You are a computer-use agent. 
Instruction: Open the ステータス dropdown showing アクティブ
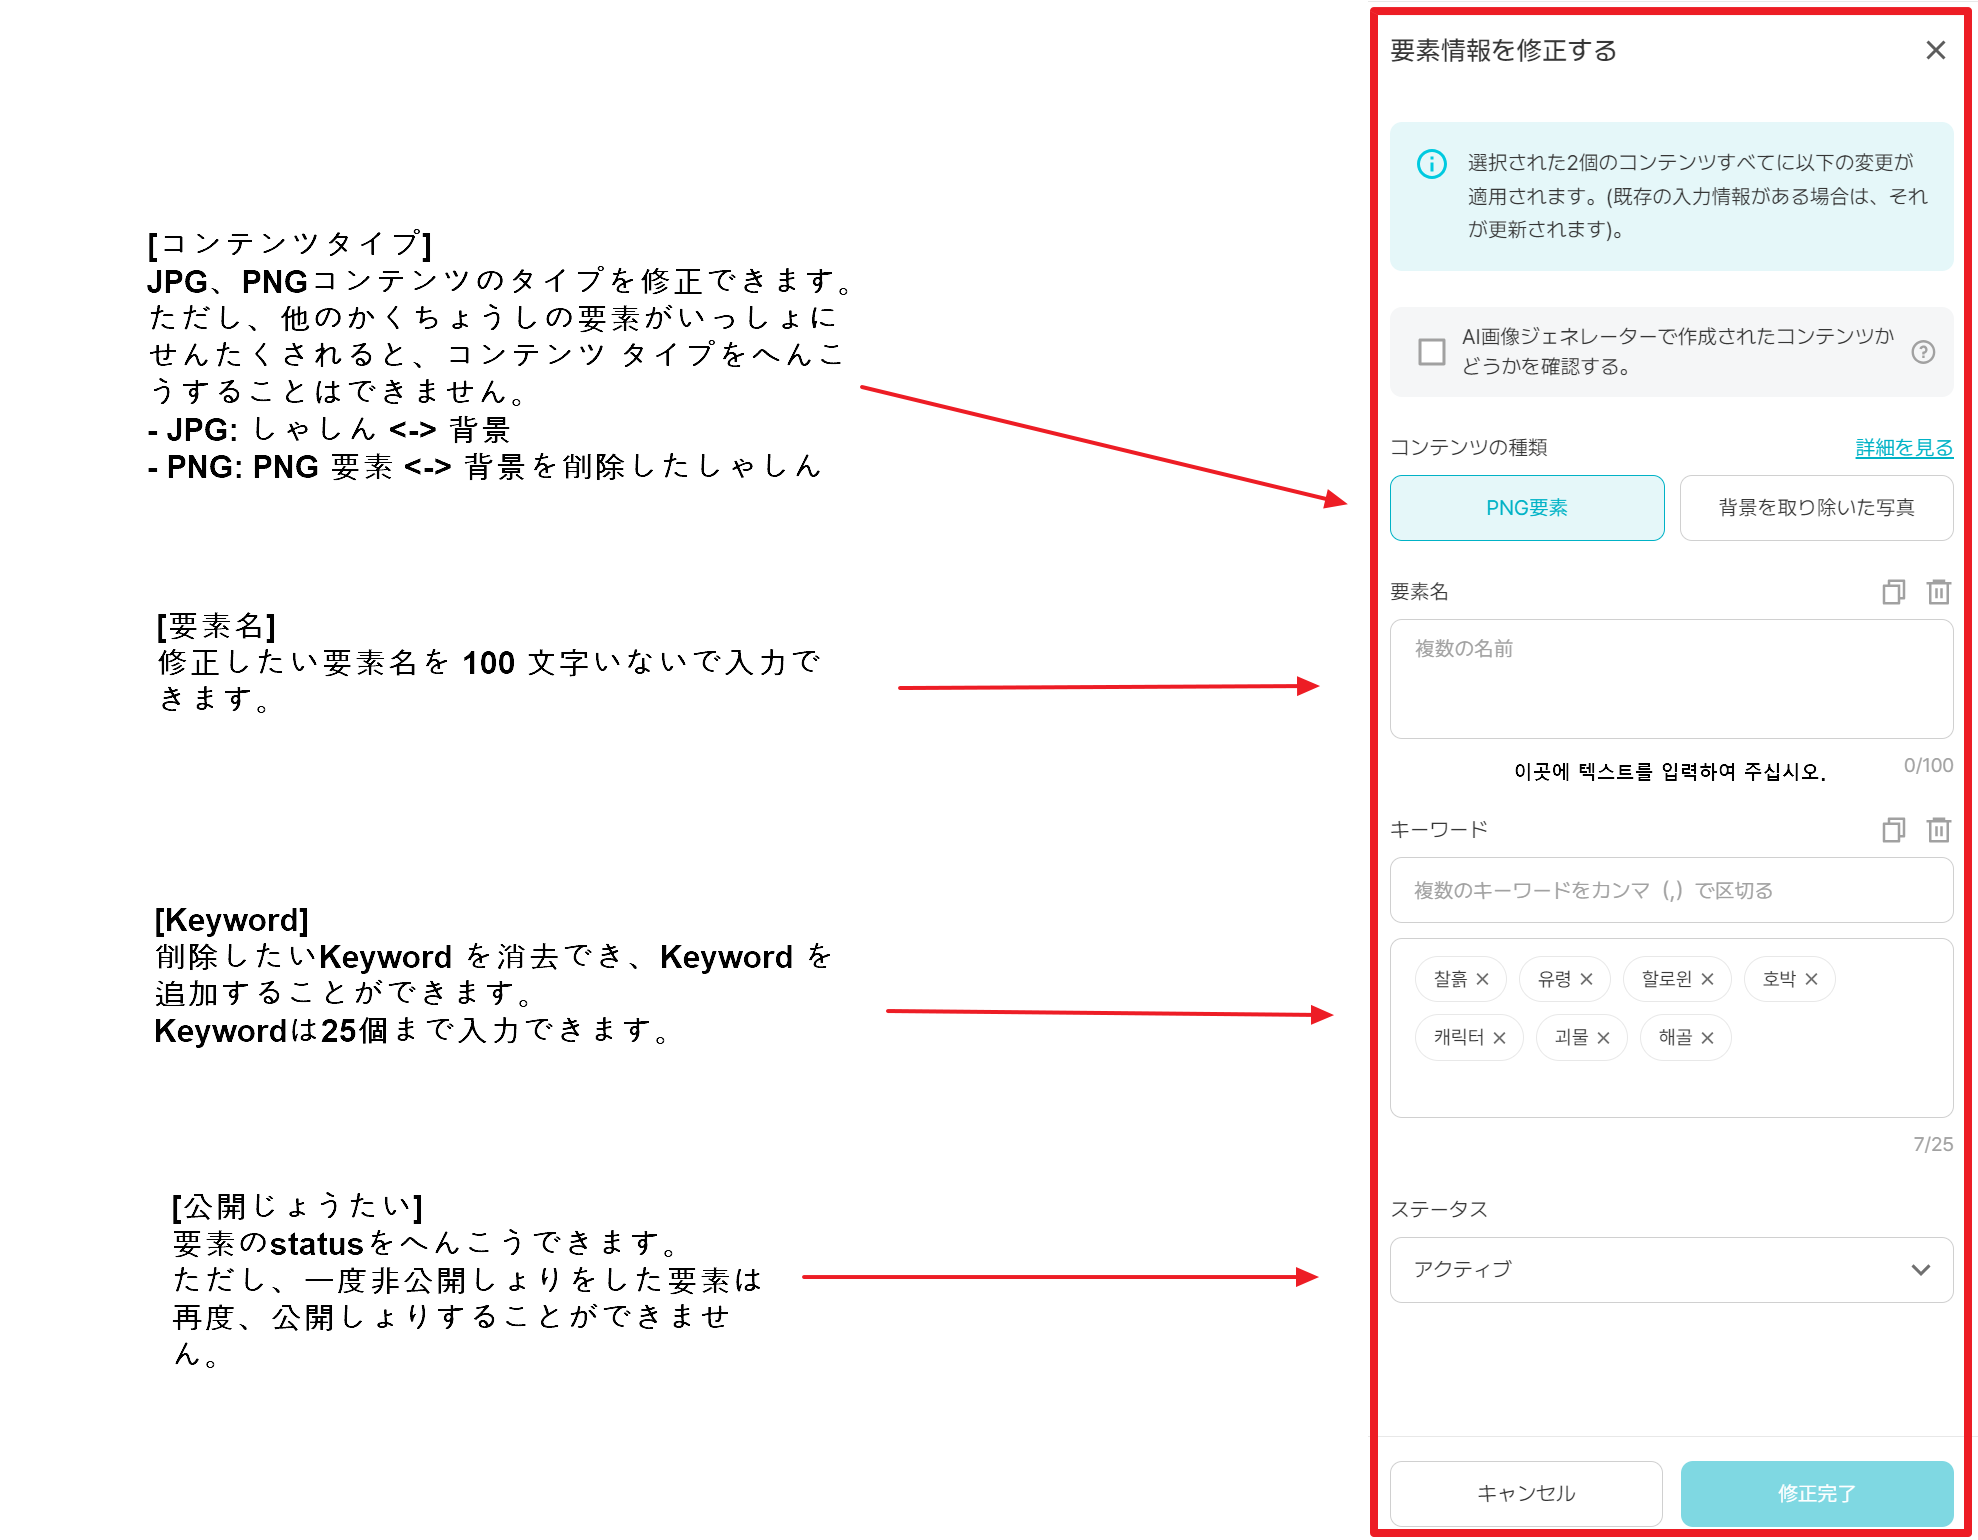pyautogui.click(x=1671, y=1270)
